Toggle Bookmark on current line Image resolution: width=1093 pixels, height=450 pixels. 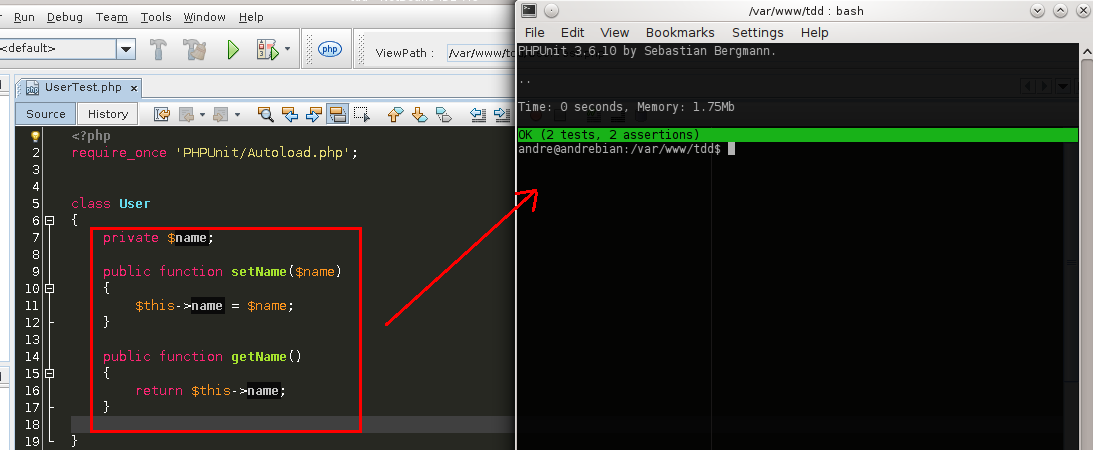(x=443, y=114)
